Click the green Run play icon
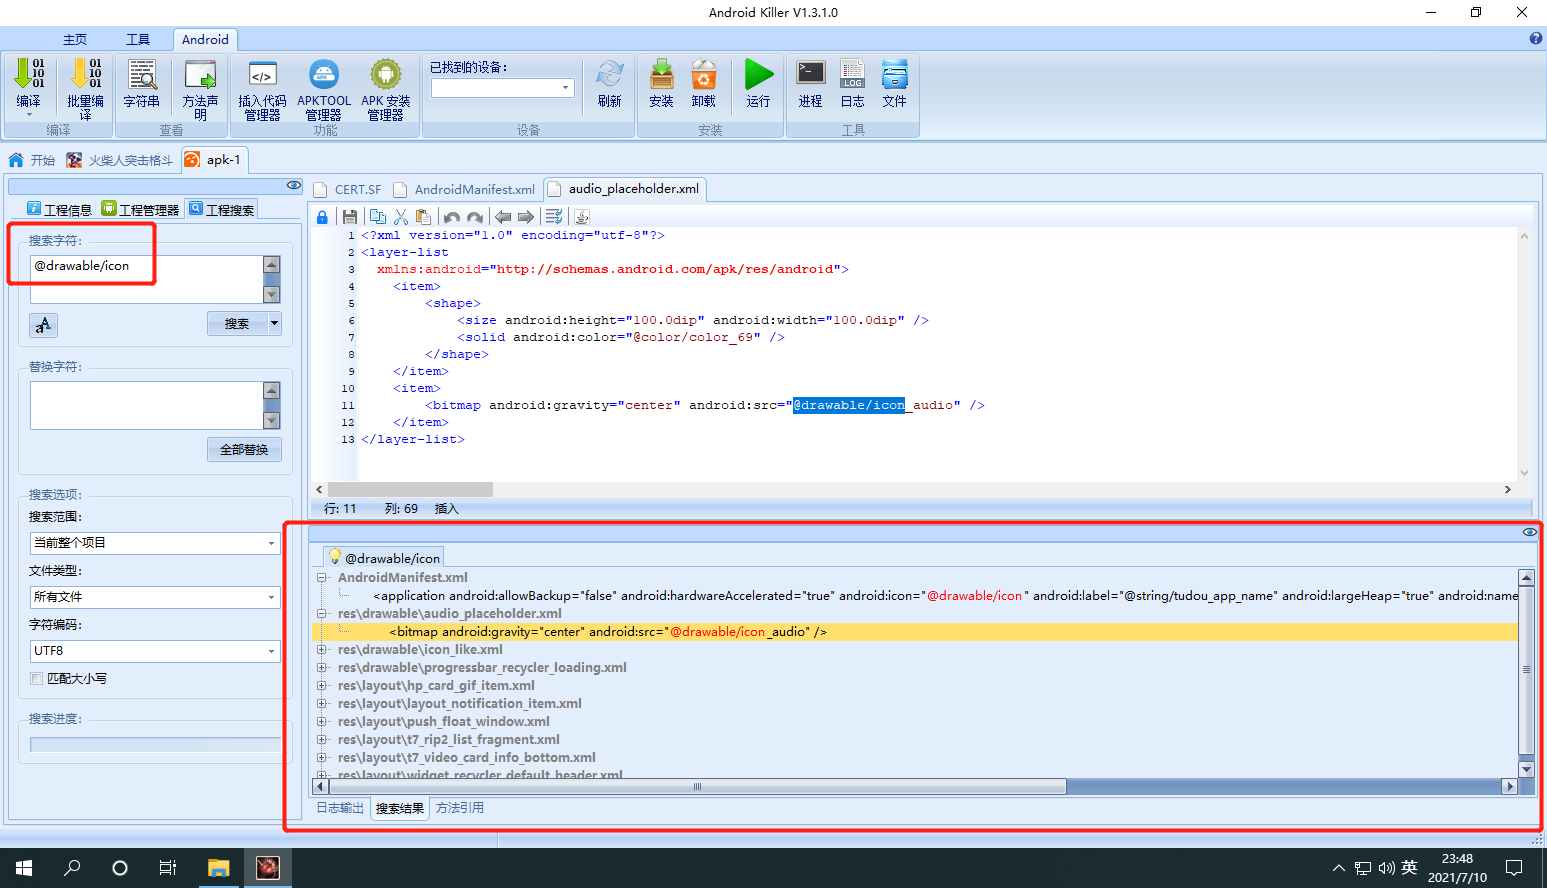 (x=758, y=75)
